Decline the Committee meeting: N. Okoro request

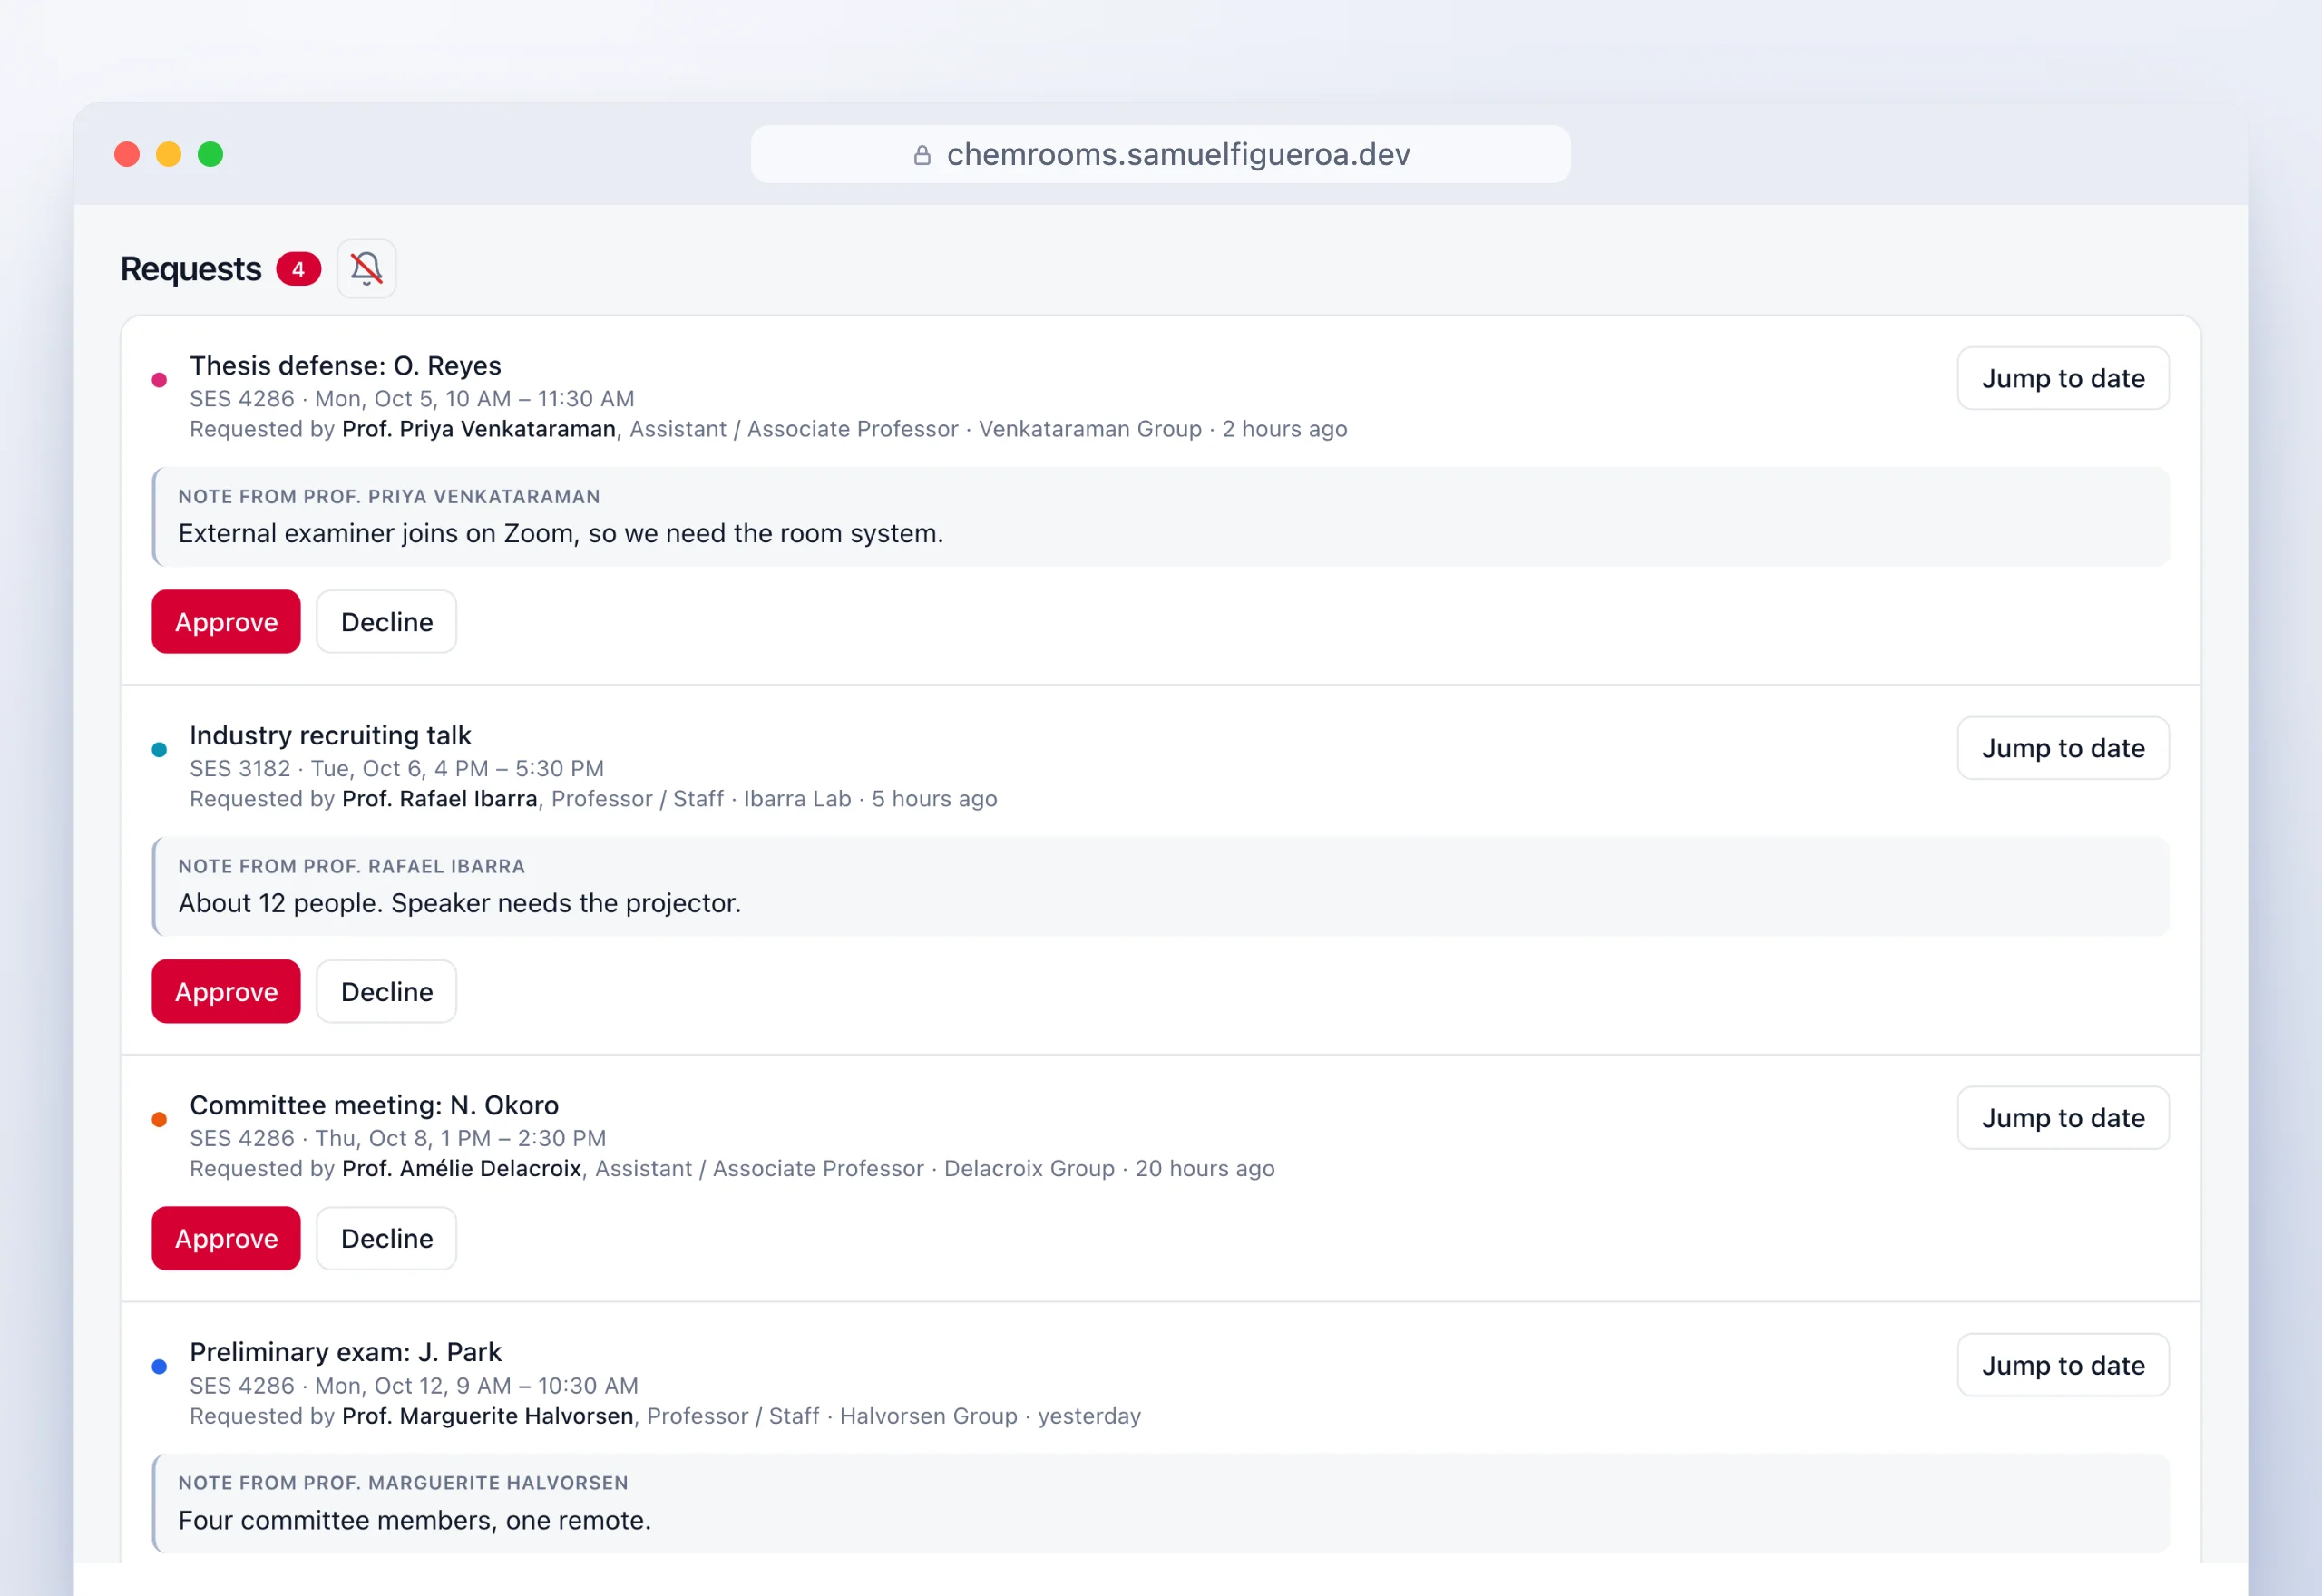tap(387, 1239)
